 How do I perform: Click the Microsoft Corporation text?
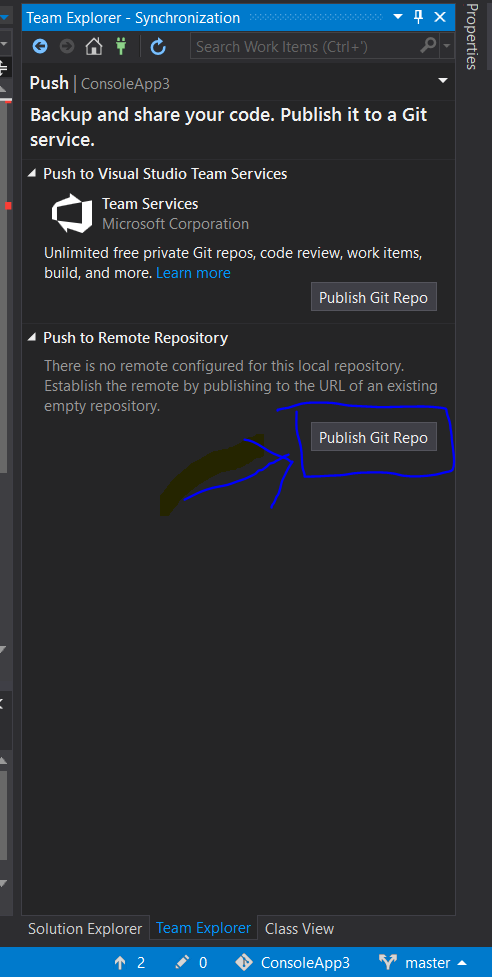tap(176, 224)
